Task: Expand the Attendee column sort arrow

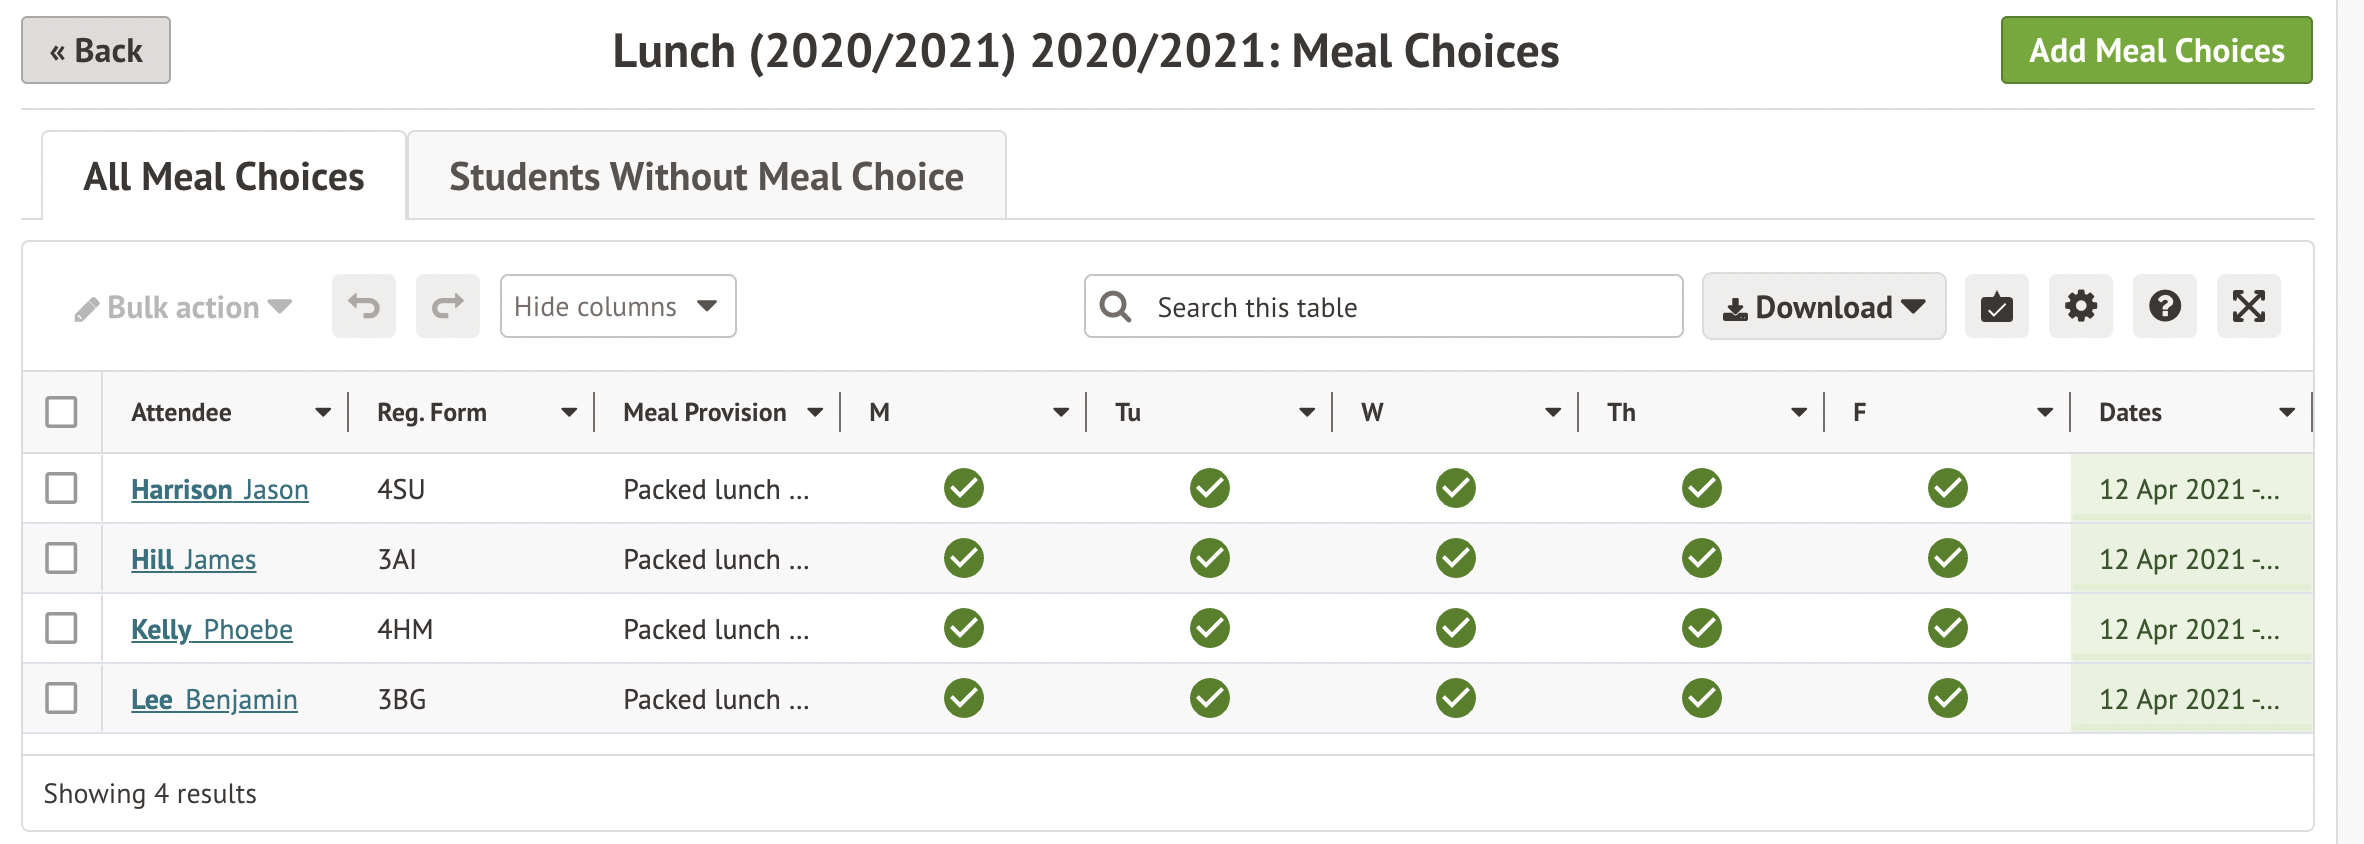Action: click(323, 412)
